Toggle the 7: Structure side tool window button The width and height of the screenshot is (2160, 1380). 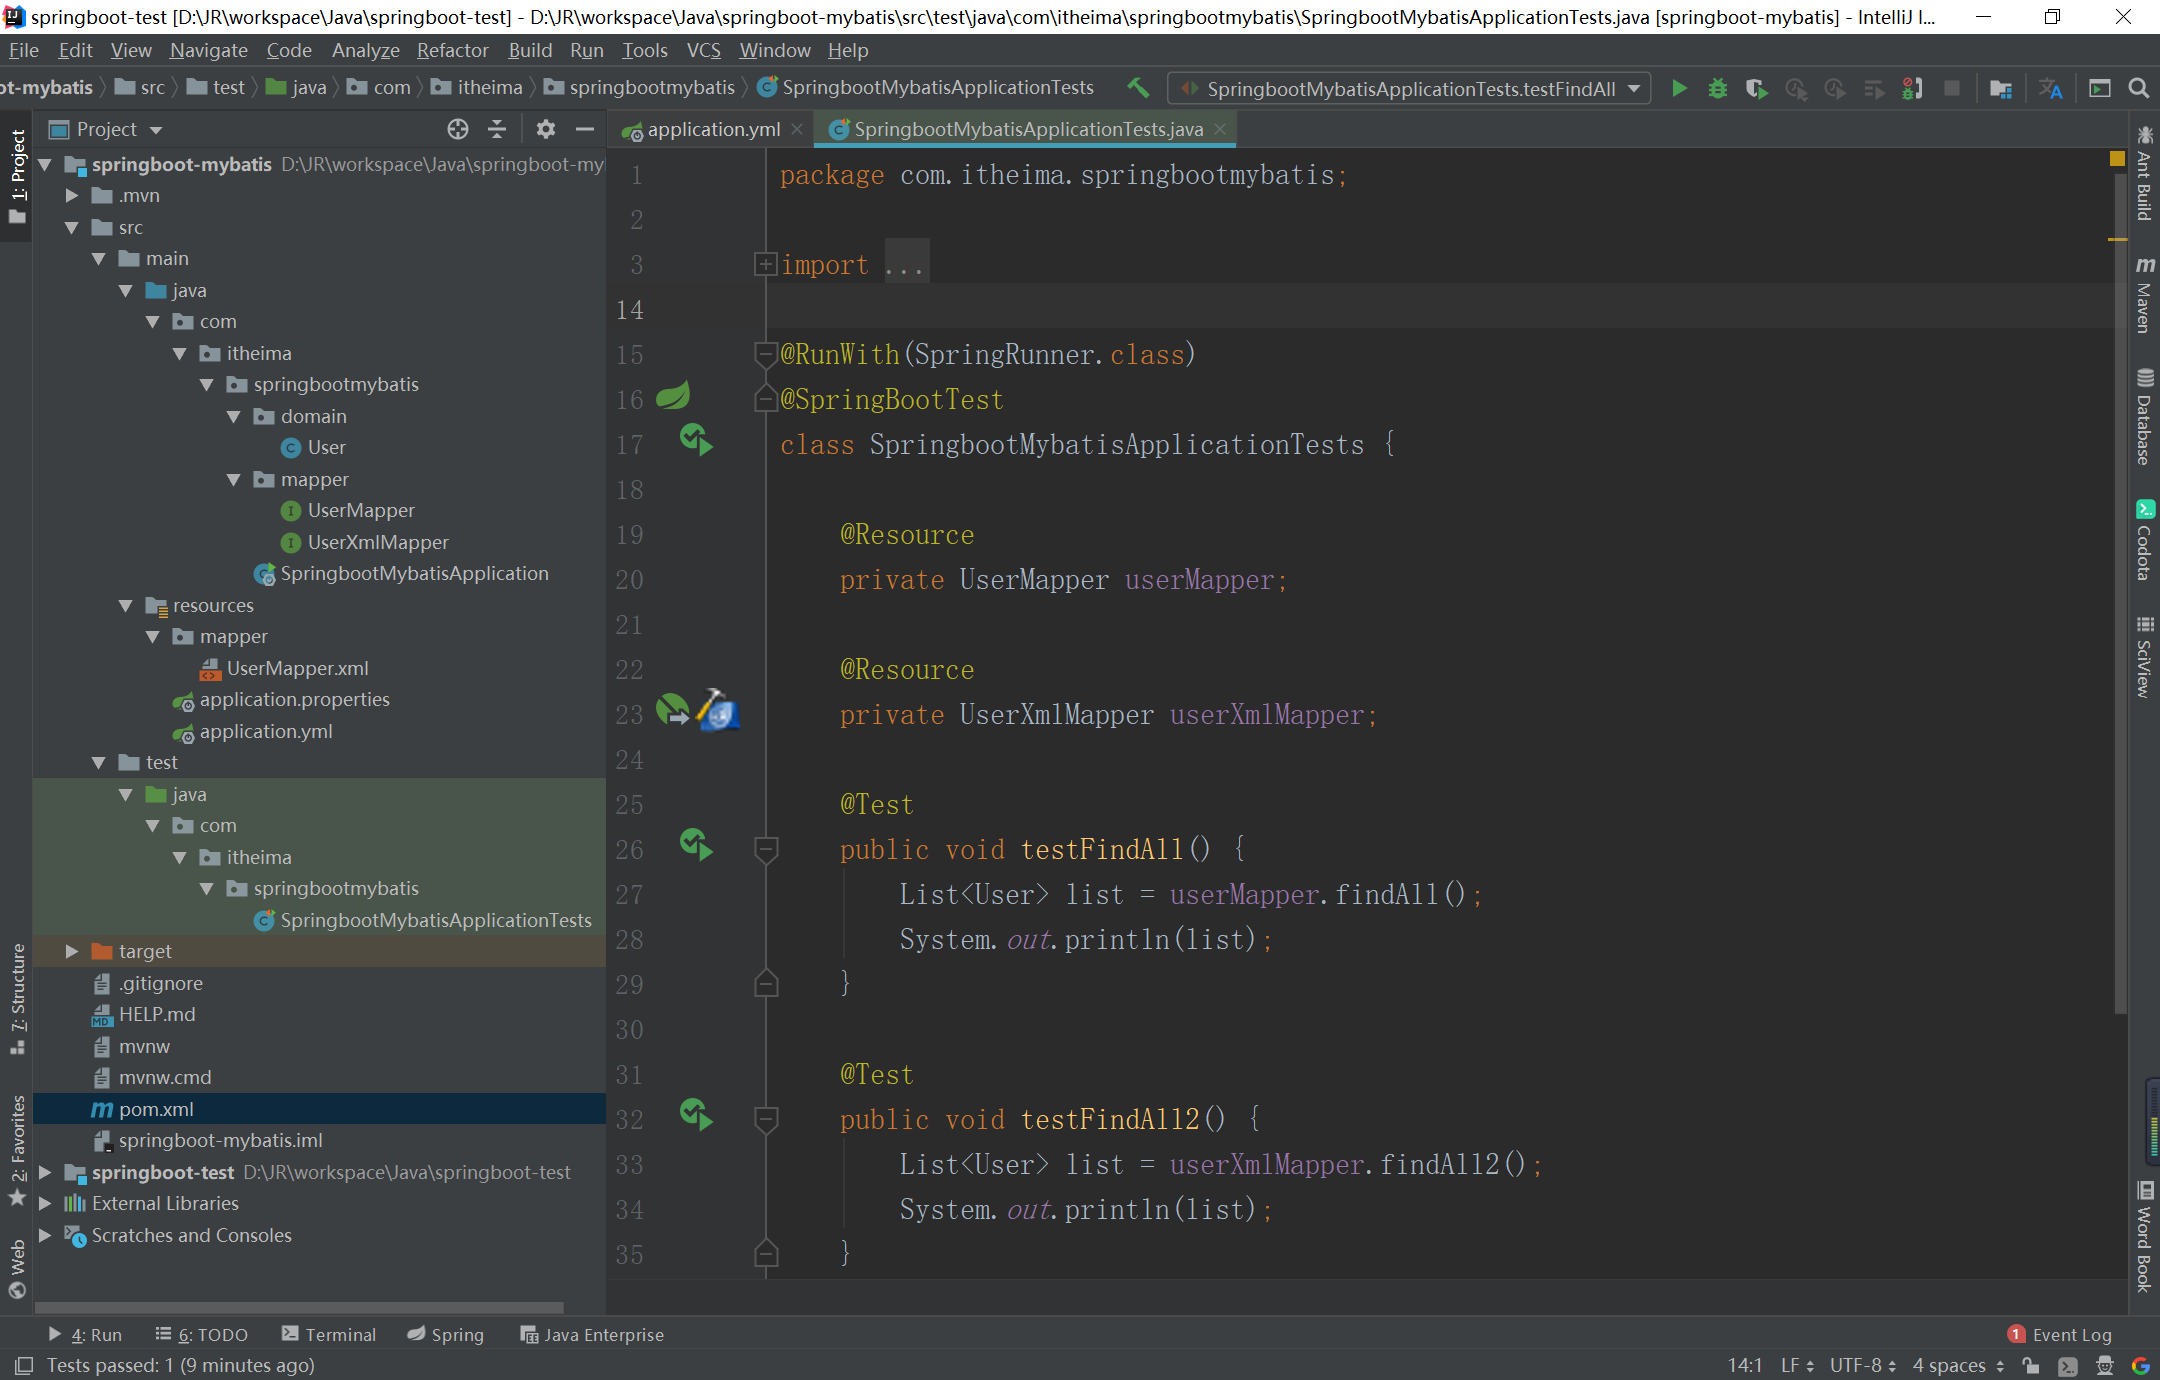pyautogui.click(x=17, y=998)
